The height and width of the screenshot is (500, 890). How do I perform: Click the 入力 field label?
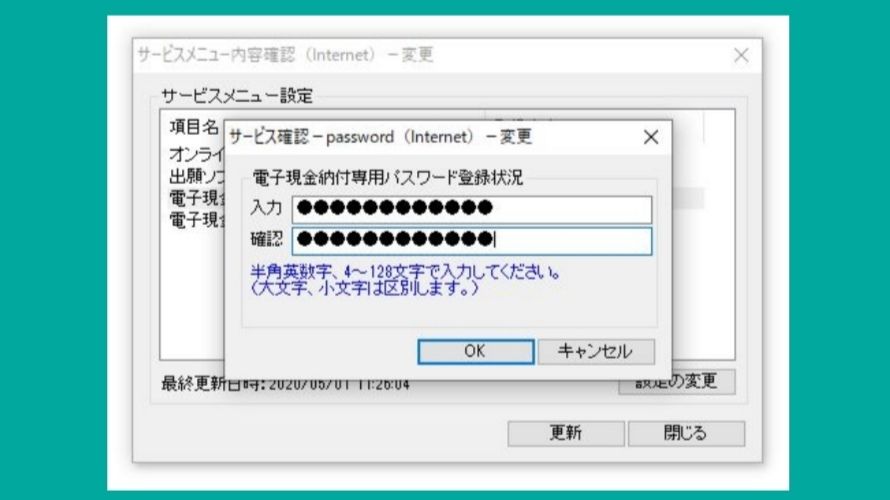pos(266,208)
